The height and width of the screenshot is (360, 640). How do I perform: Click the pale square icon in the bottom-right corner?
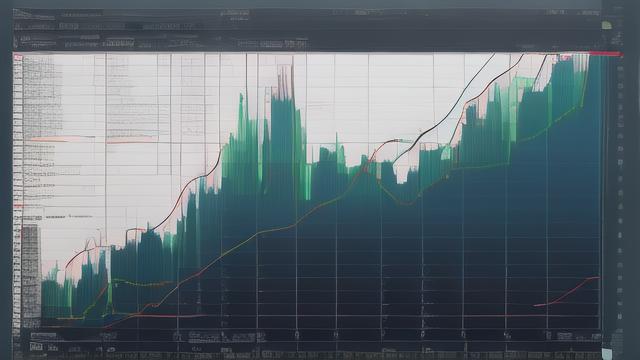[607, 353]
